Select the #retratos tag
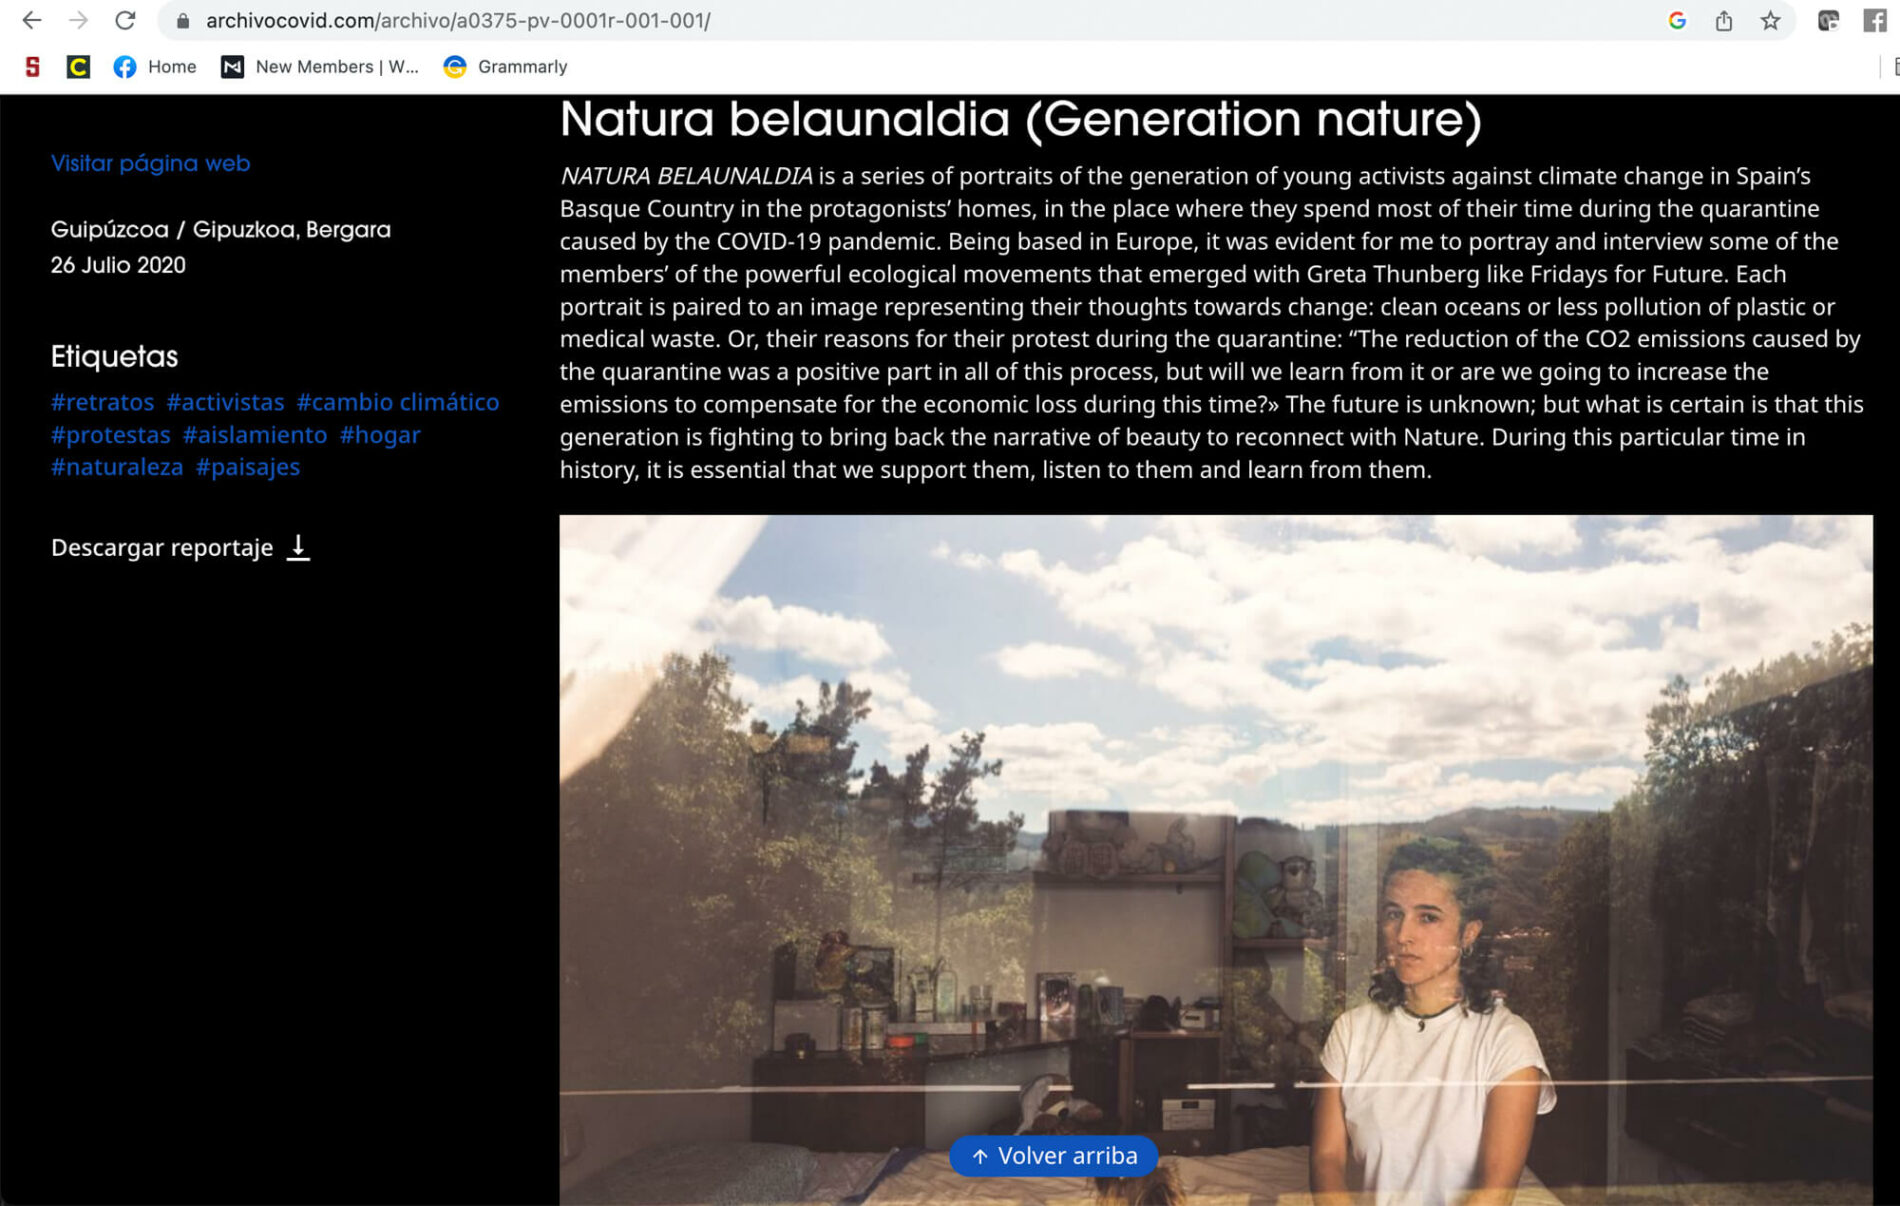This screenshot has width=1900, height=1206. [x=102, y=402]
